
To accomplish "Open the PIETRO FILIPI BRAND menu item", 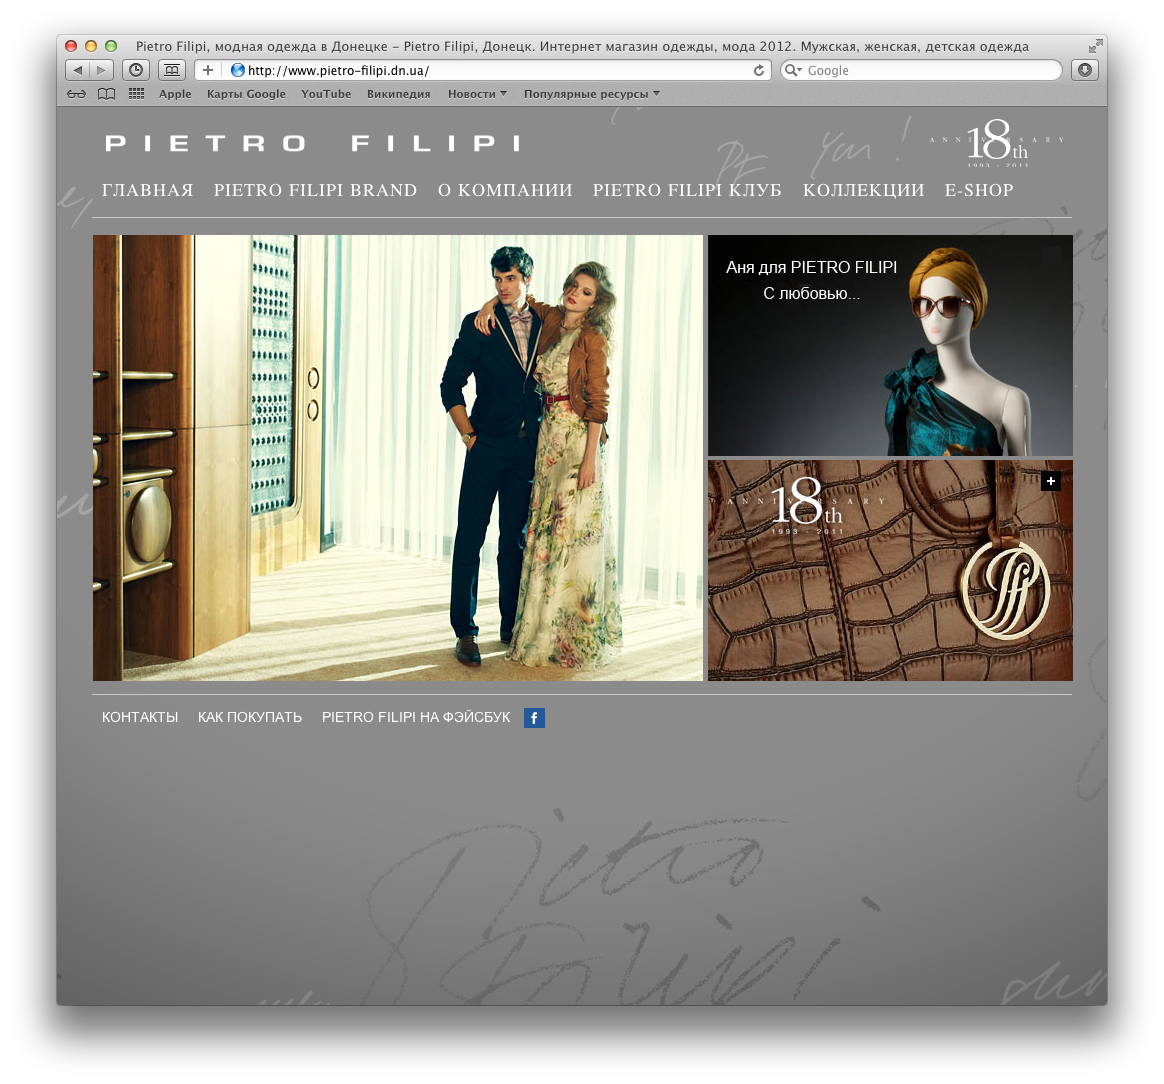I will point(315,190).
